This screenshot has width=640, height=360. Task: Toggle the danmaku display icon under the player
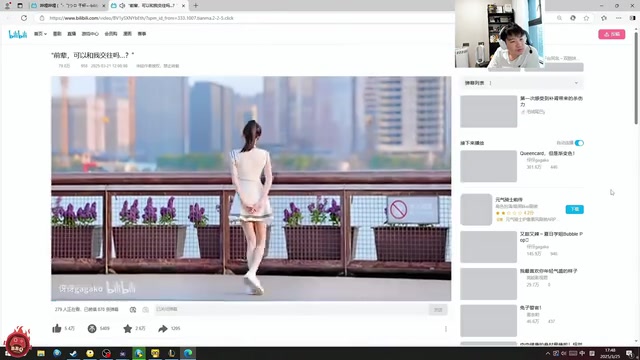pyautogui.click(x=133, y=310)
